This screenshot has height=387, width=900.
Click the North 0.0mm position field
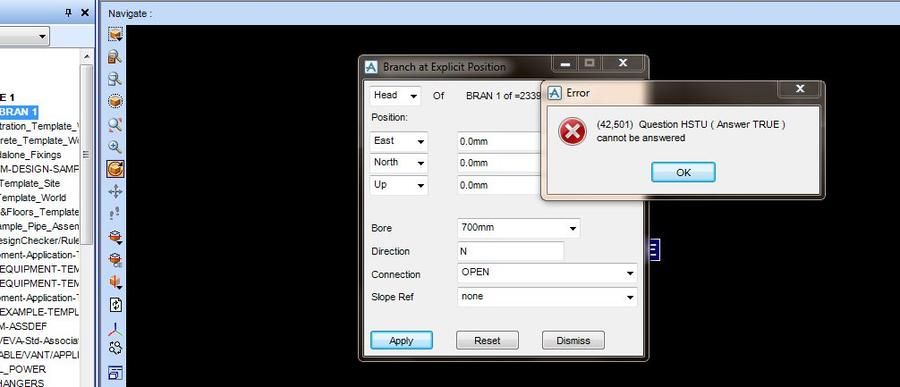coord(499,163)
